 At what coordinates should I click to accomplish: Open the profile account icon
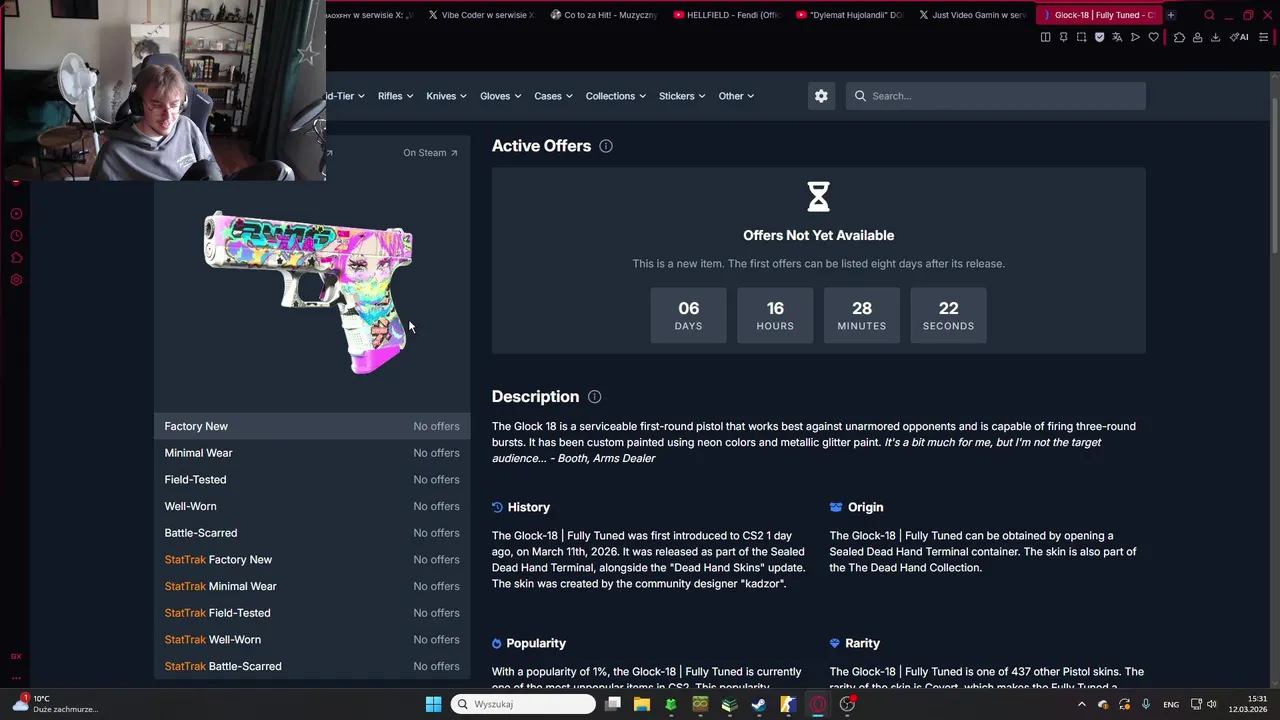[1197, 37]
